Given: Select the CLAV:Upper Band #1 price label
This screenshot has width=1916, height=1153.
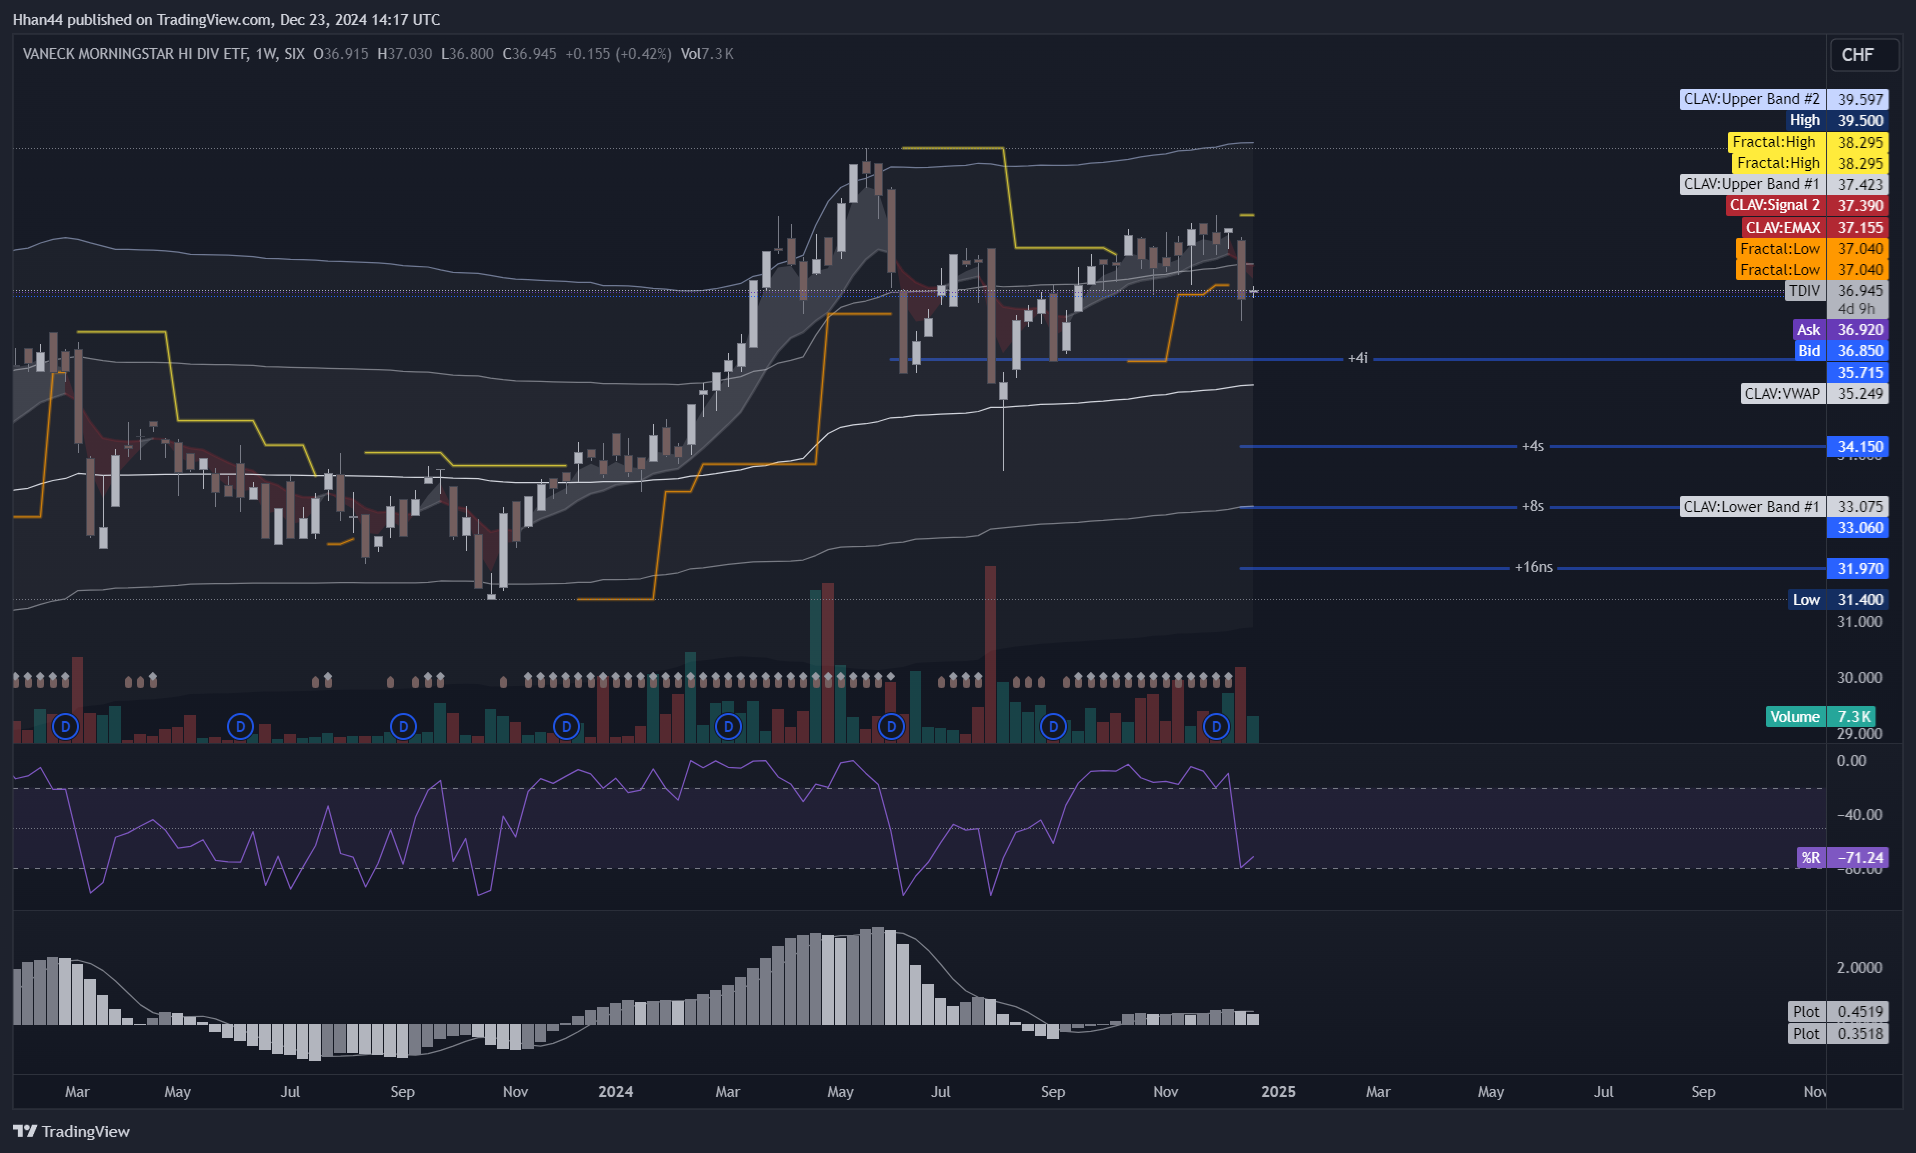Looking at the screenshot, I should click(x=1784, y=184).
